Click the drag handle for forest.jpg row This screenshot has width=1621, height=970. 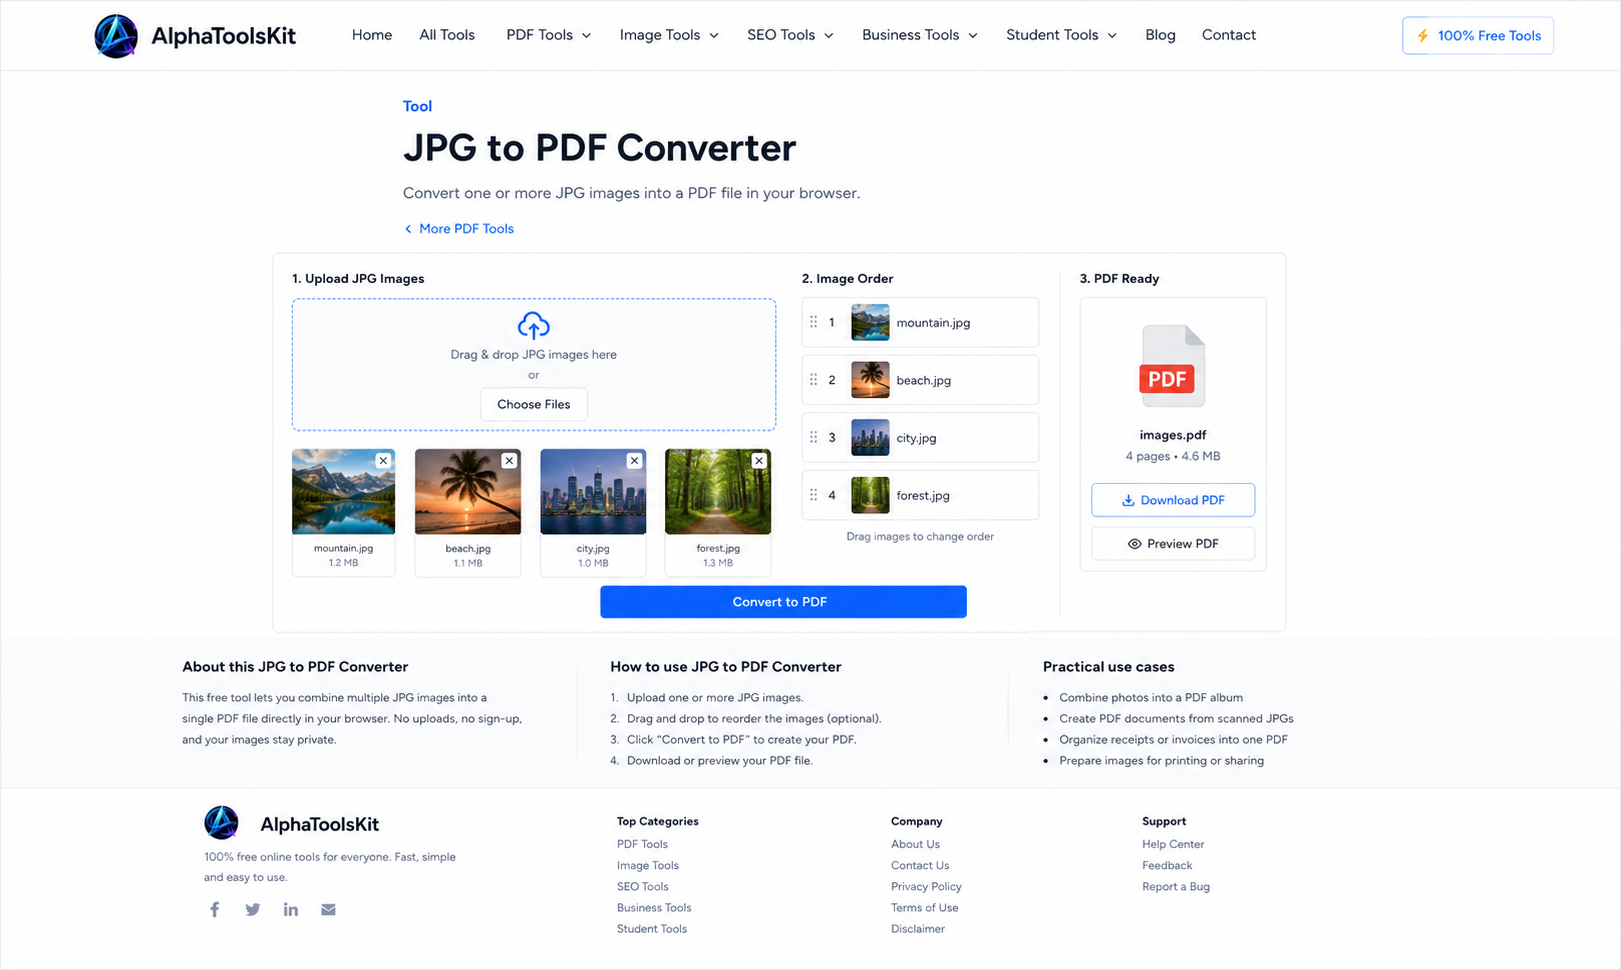click(x=813, y=495)
